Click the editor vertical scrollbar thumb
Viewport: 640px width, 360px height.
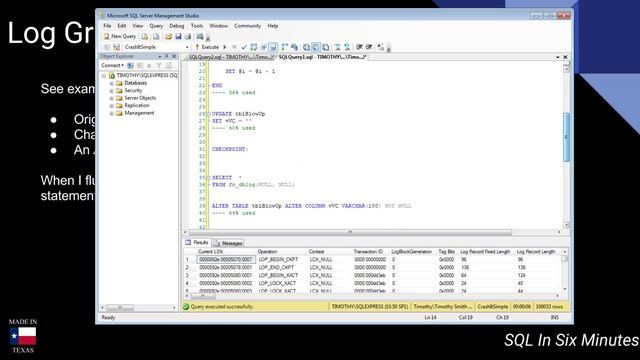tap(566, 137)
